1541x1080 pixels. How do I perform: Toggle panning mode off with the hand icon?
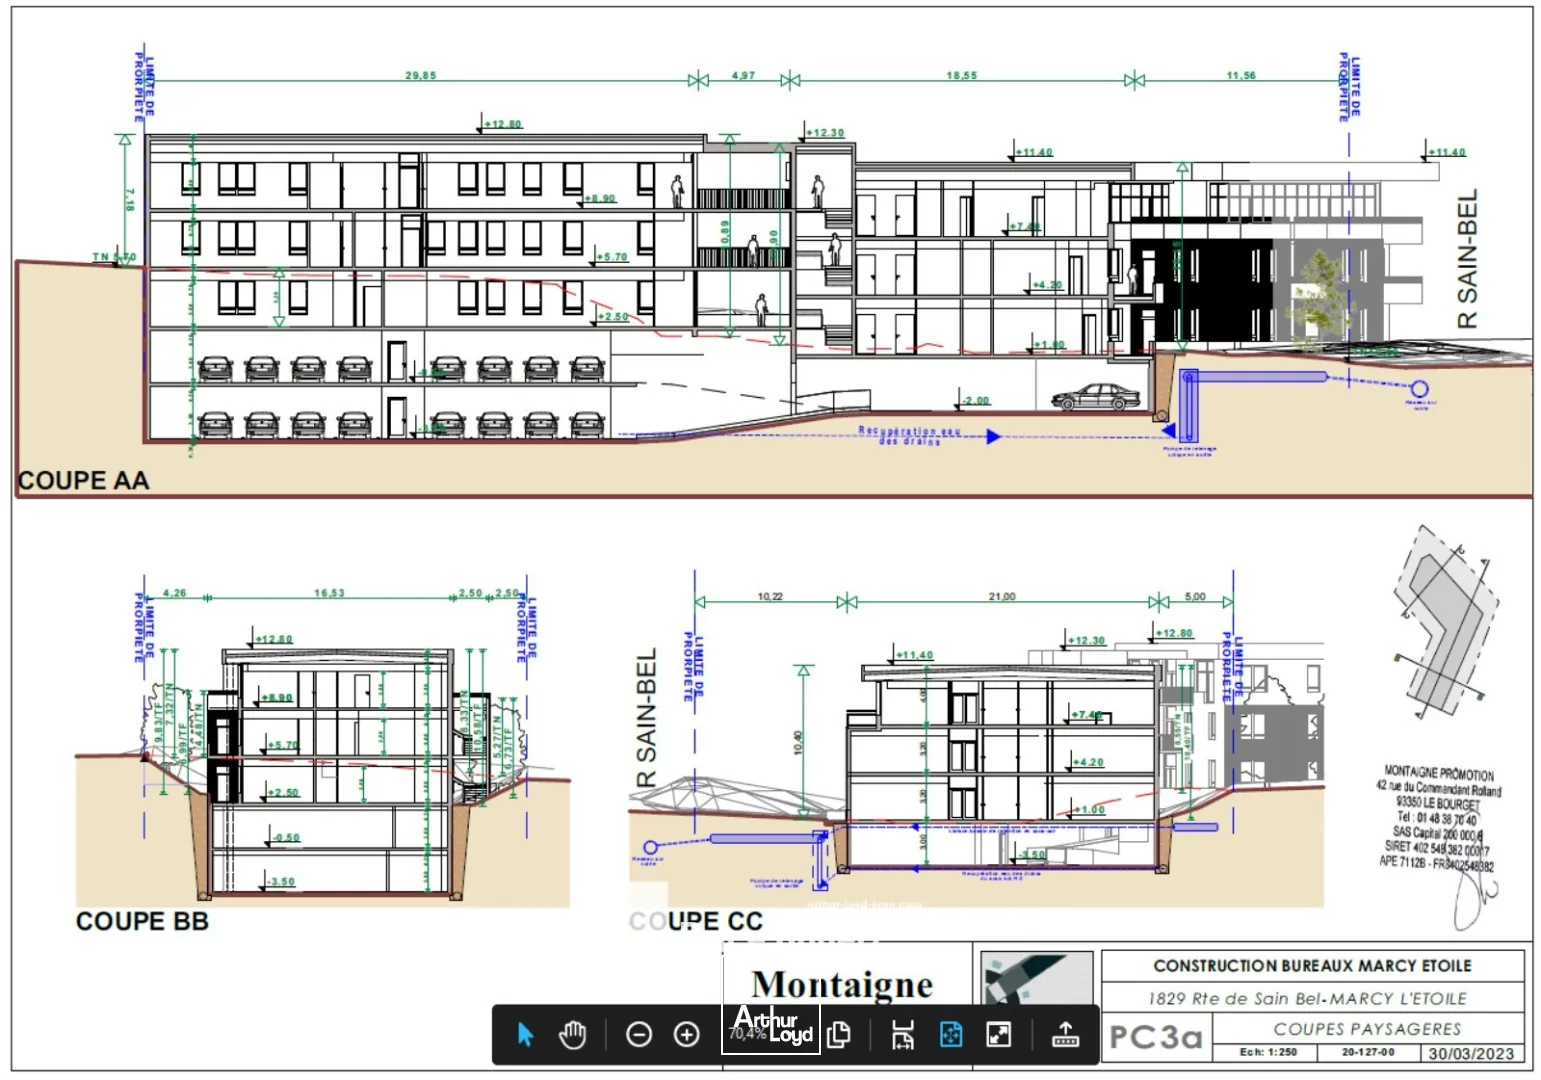tap(572, 1036)
